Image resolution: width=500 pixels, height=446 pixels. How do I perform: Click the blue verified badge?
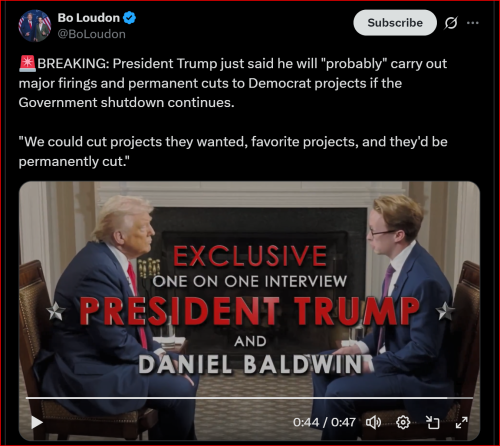pyautogui.click(x=129, y=18)
